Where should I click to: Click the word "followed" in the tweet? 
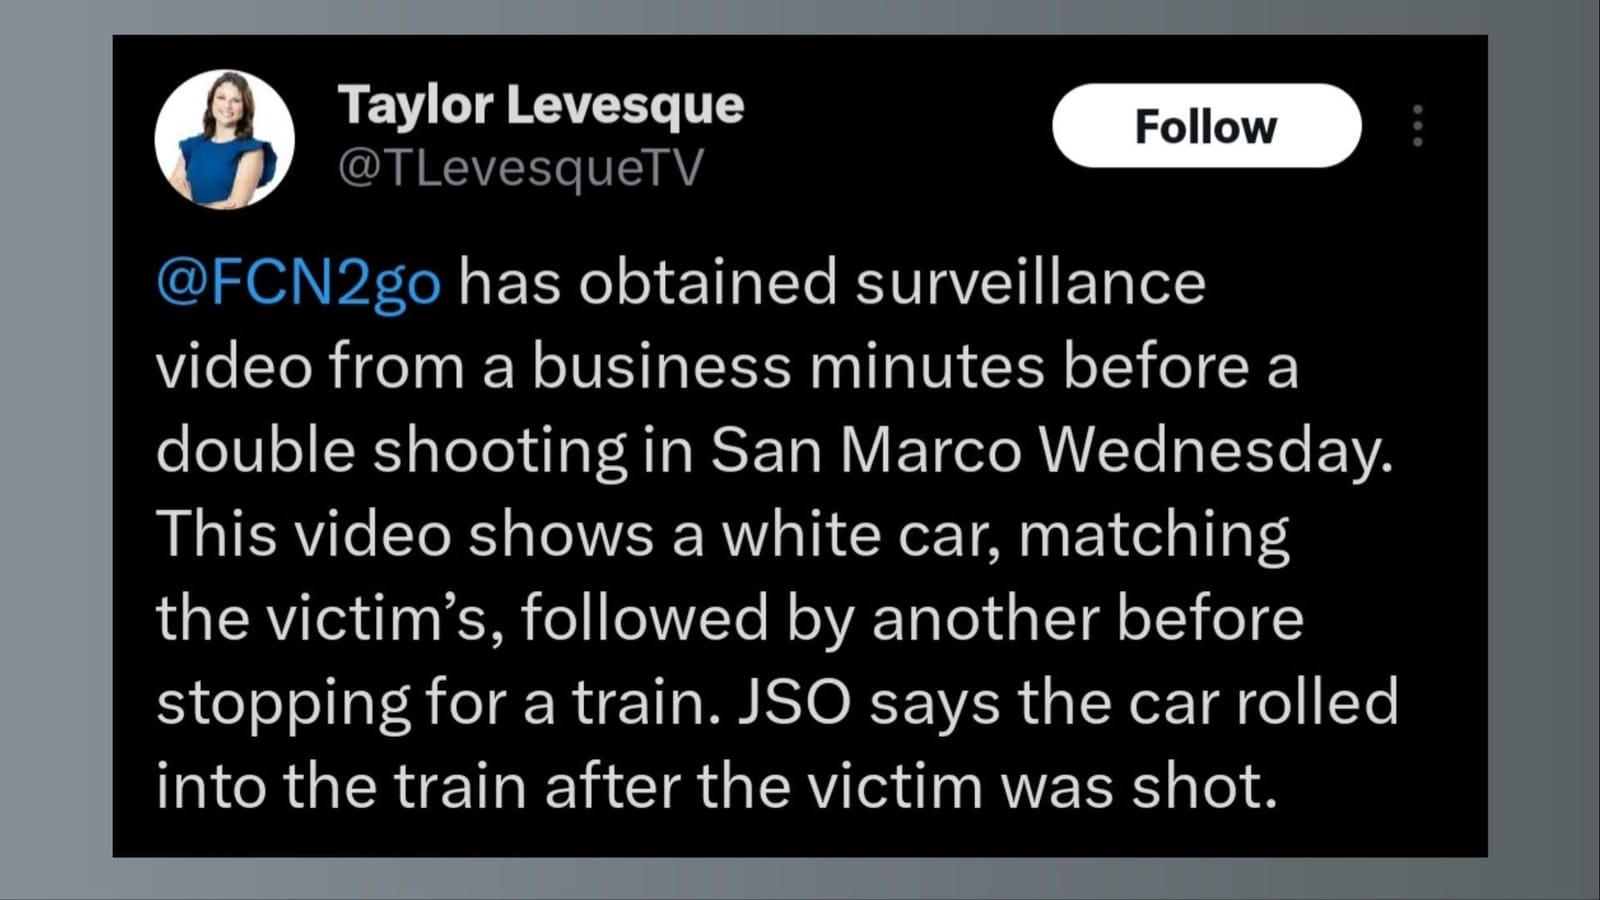pos(644,618)
